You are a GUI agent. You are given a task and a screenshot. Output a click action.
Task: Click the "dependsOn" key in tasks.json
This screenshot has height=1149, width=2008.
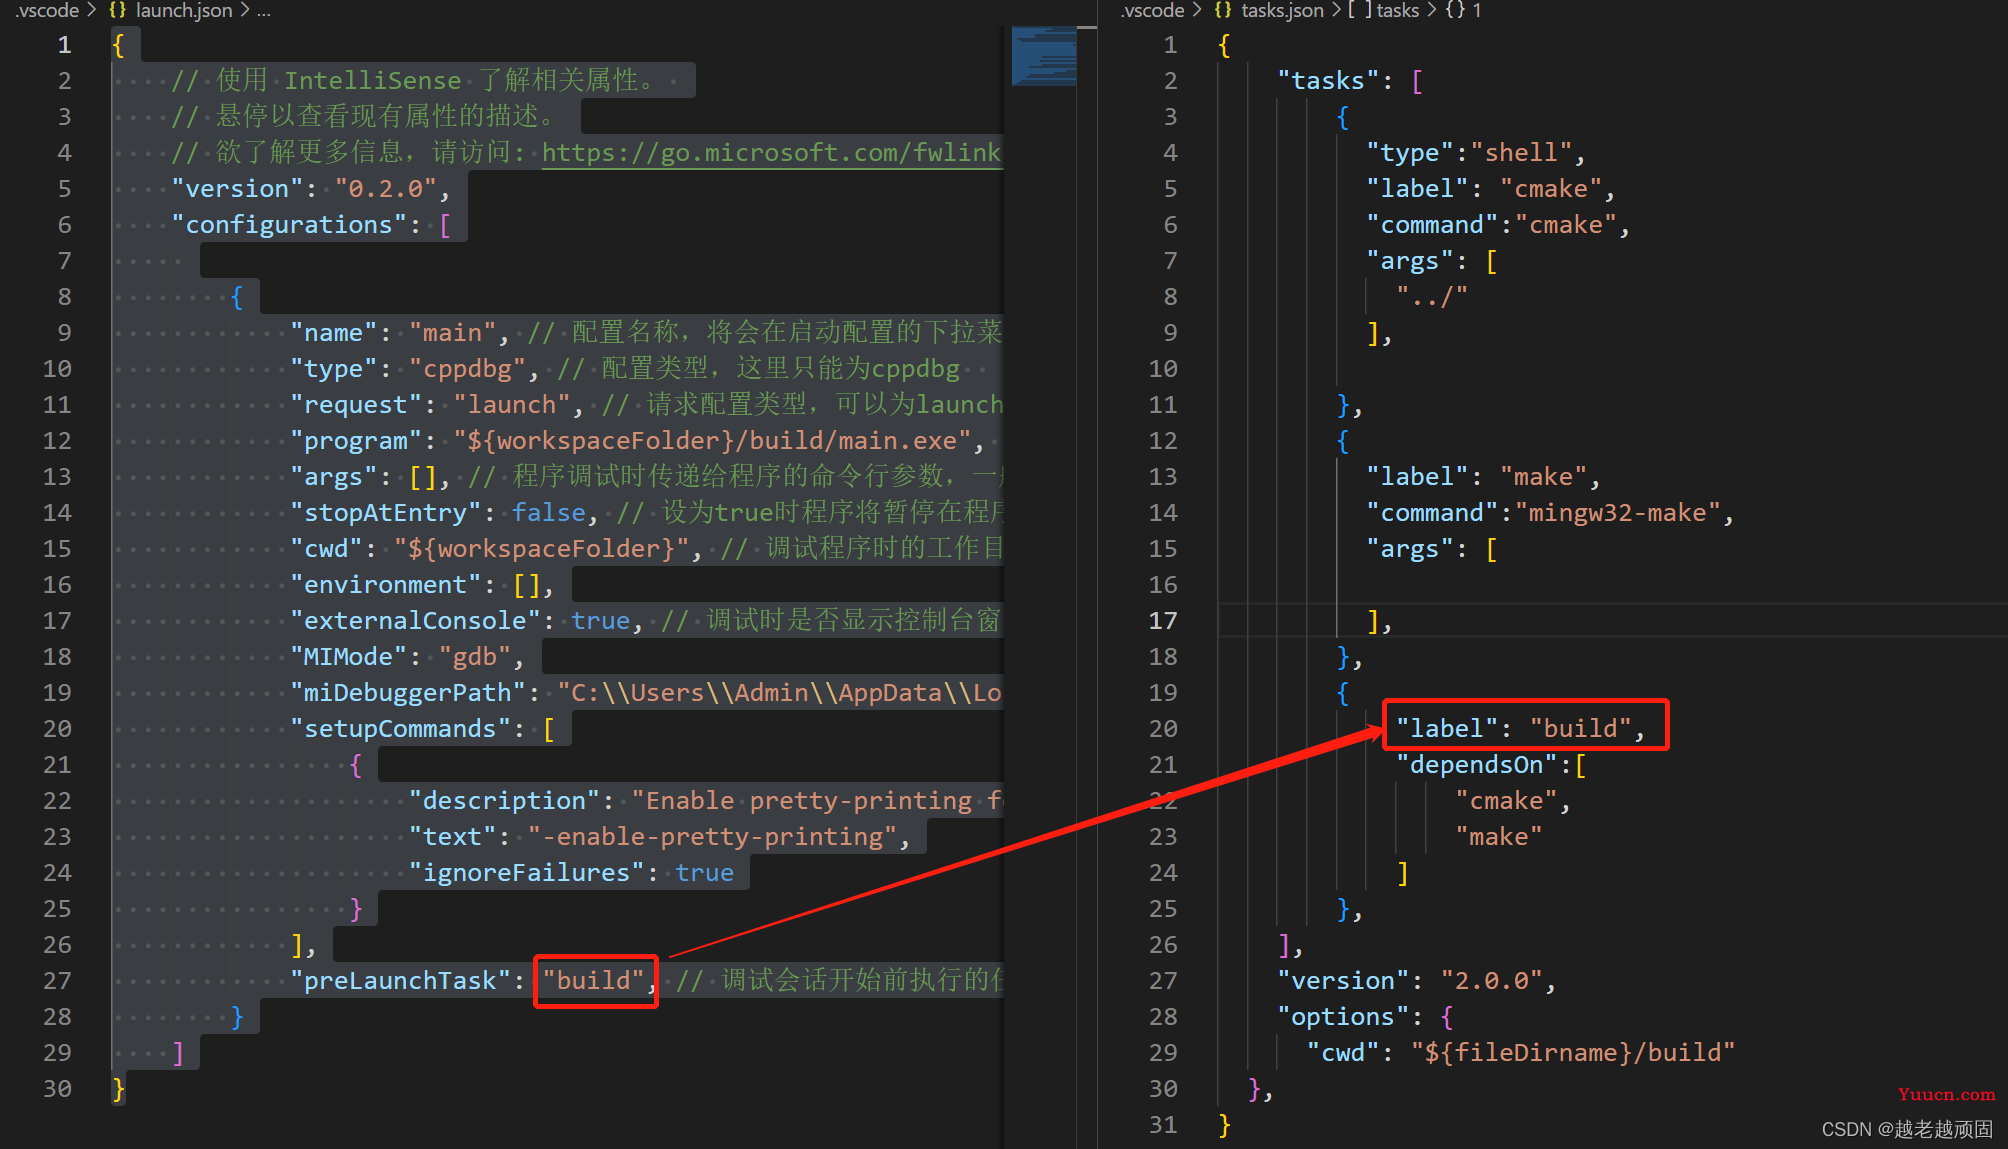click(1477, 764)
